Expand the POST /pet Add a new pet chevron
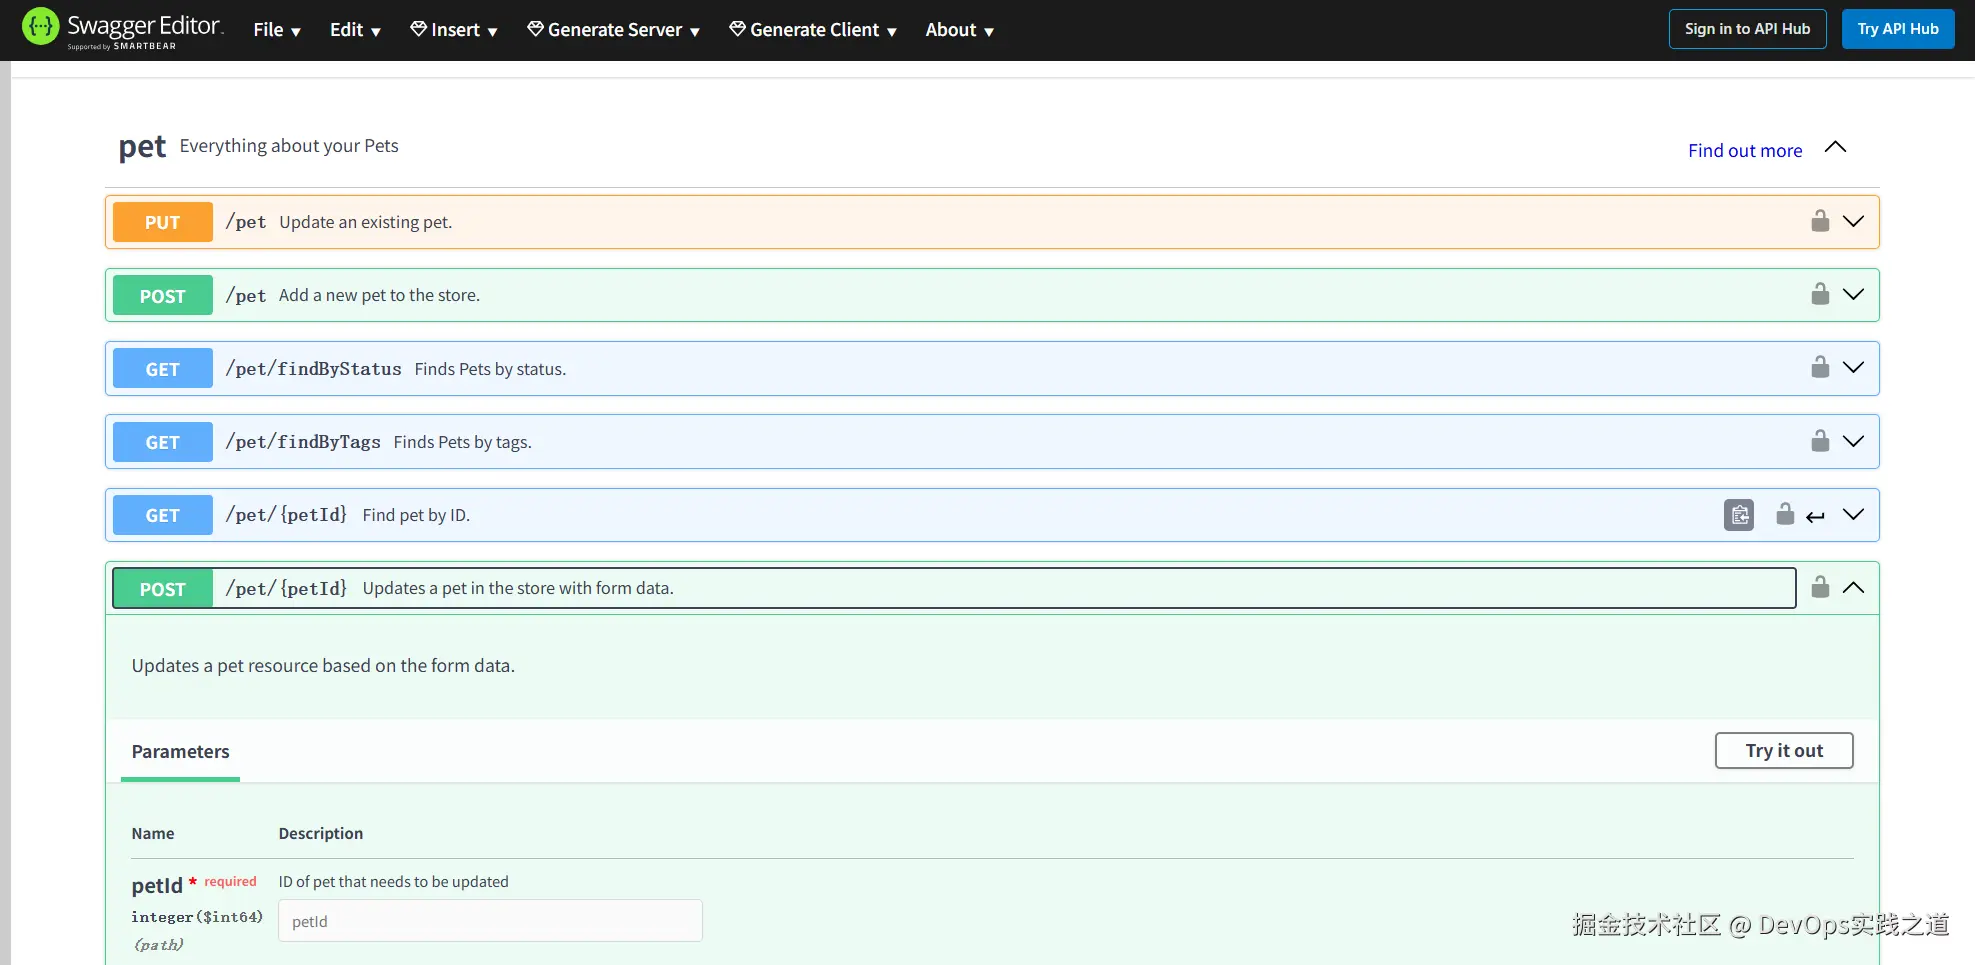1975x965 pixels. 1853,294
